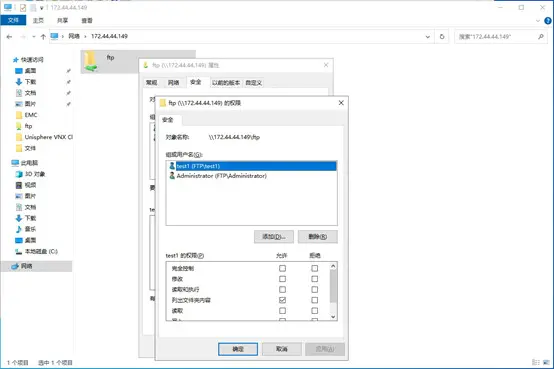Expand breadcrumb chevron after 网络

point(85,36)
